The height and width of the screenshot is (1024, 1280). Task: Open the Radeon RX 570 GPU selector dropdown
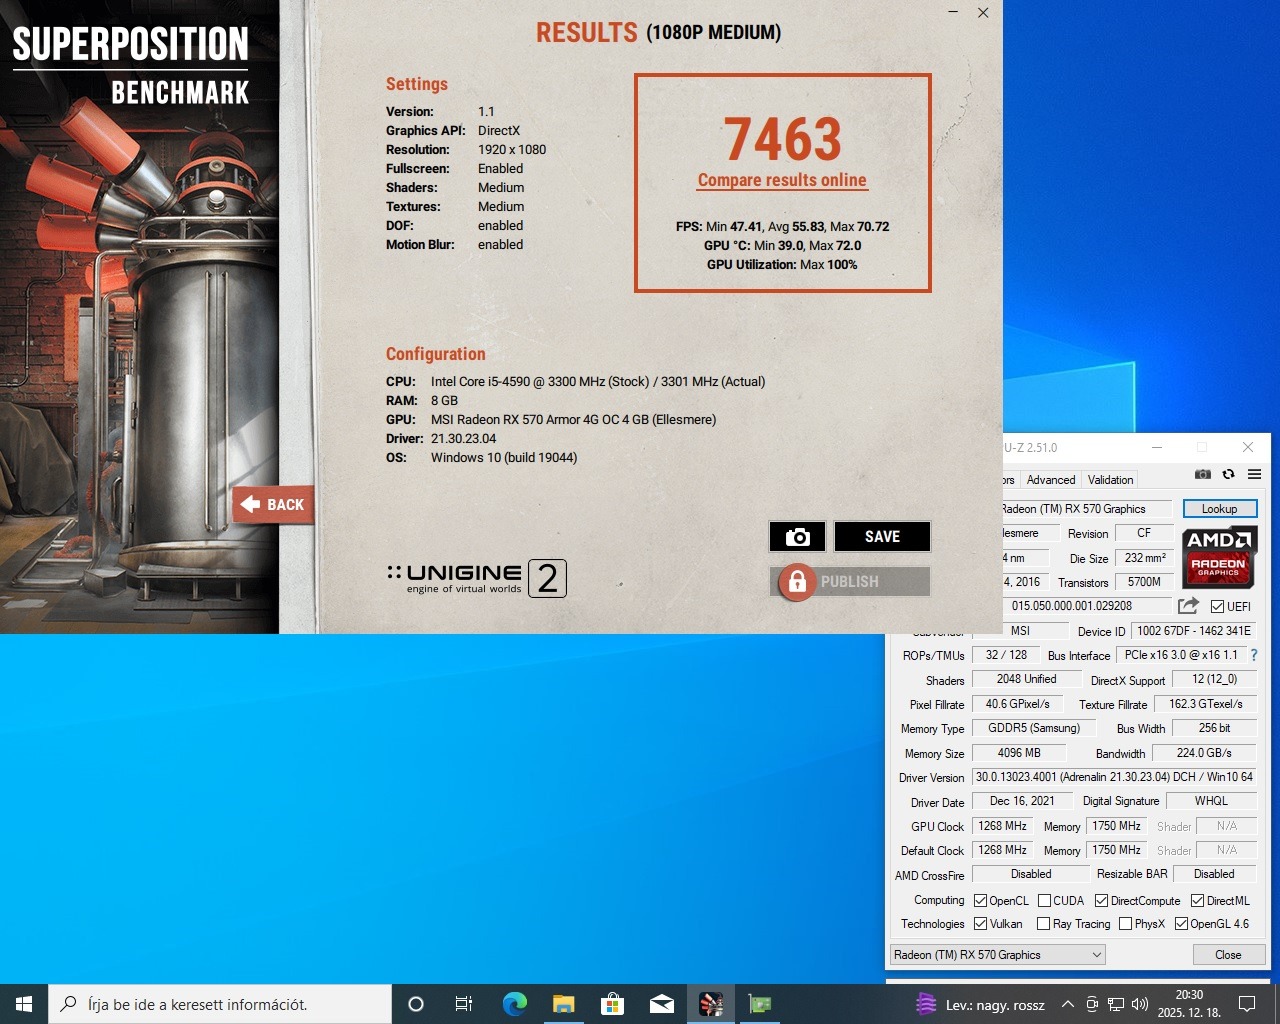(997, 955)
